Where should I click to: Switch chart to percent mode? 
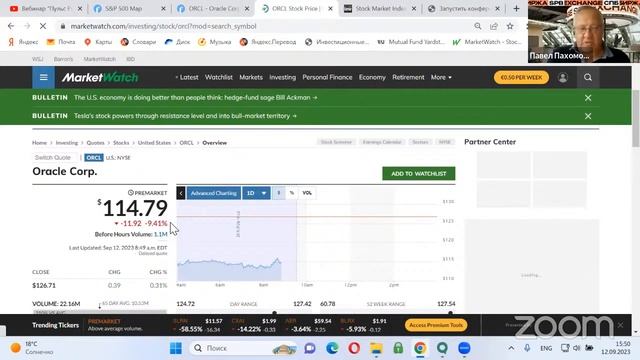[292, 193]
